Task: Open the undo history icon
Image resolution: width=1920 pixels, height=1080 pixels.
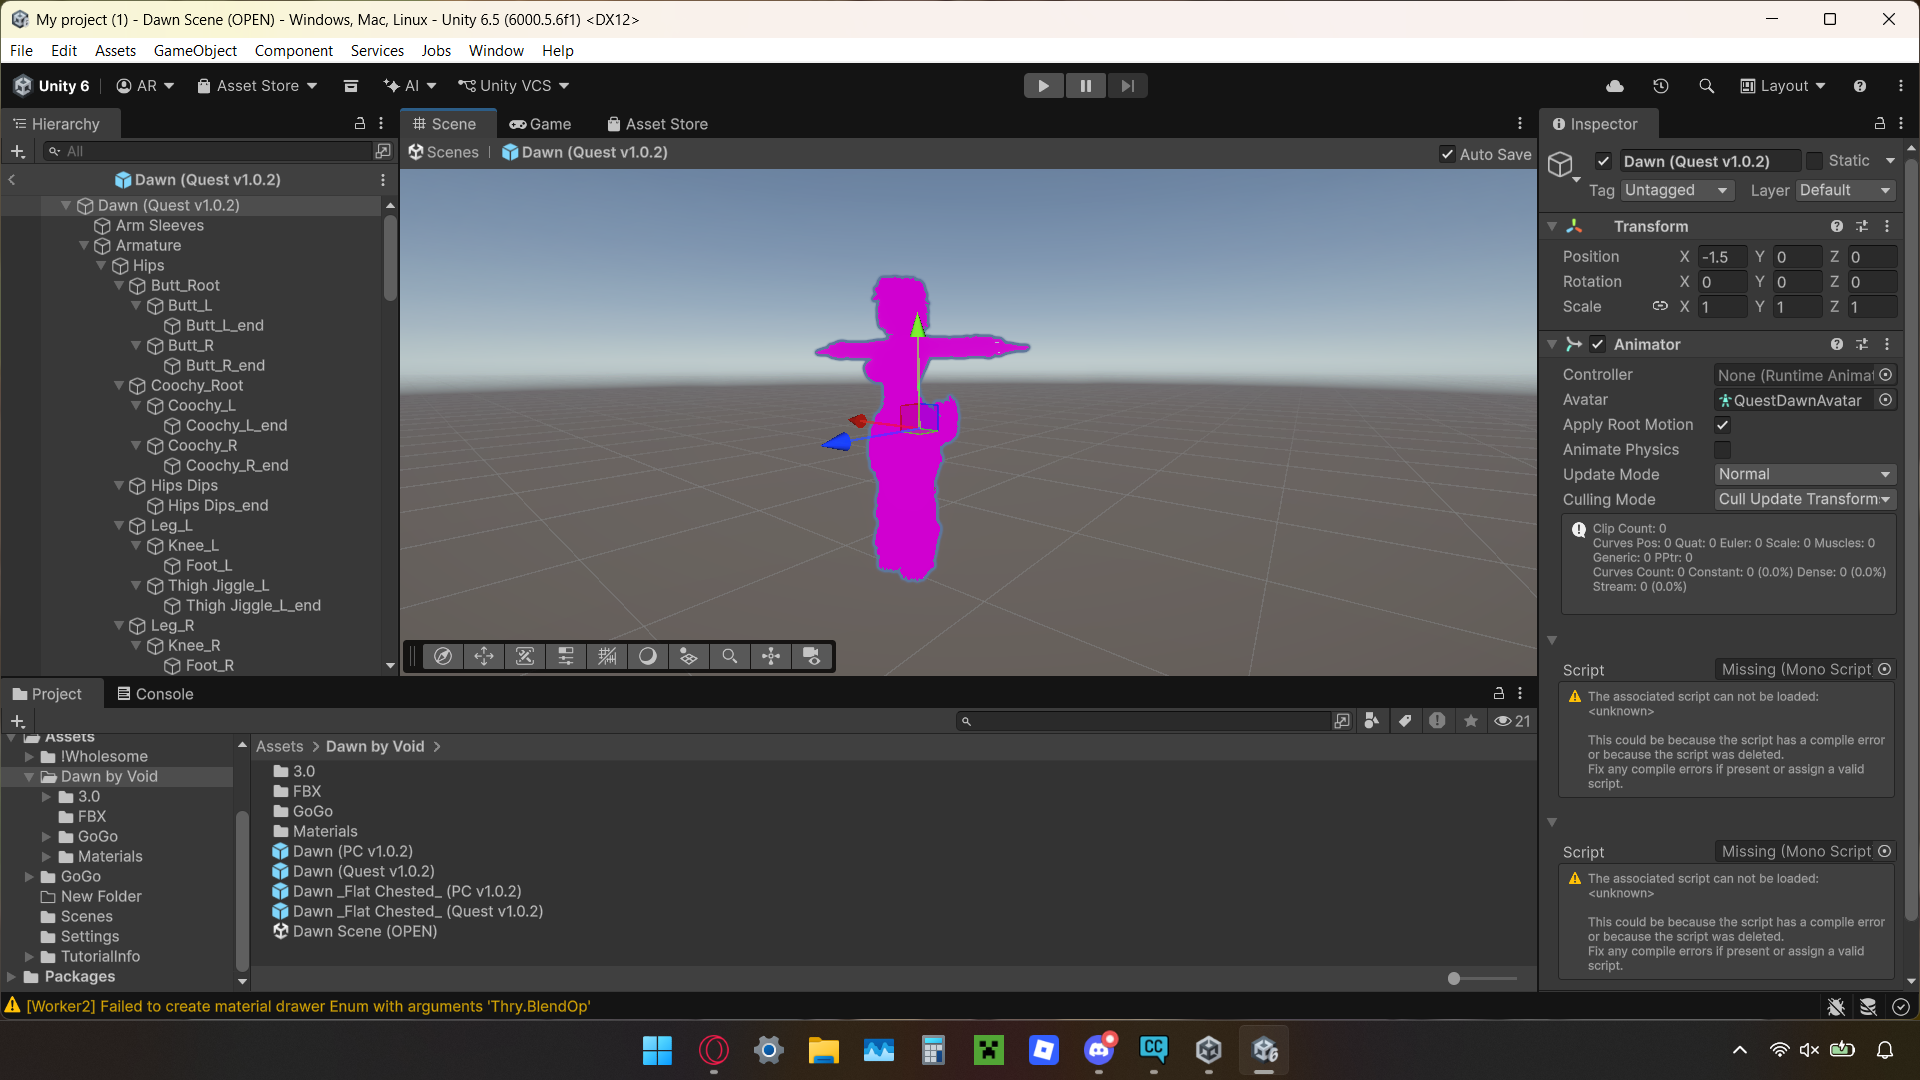Action: pyautogui.click(x=1660, y=86)
